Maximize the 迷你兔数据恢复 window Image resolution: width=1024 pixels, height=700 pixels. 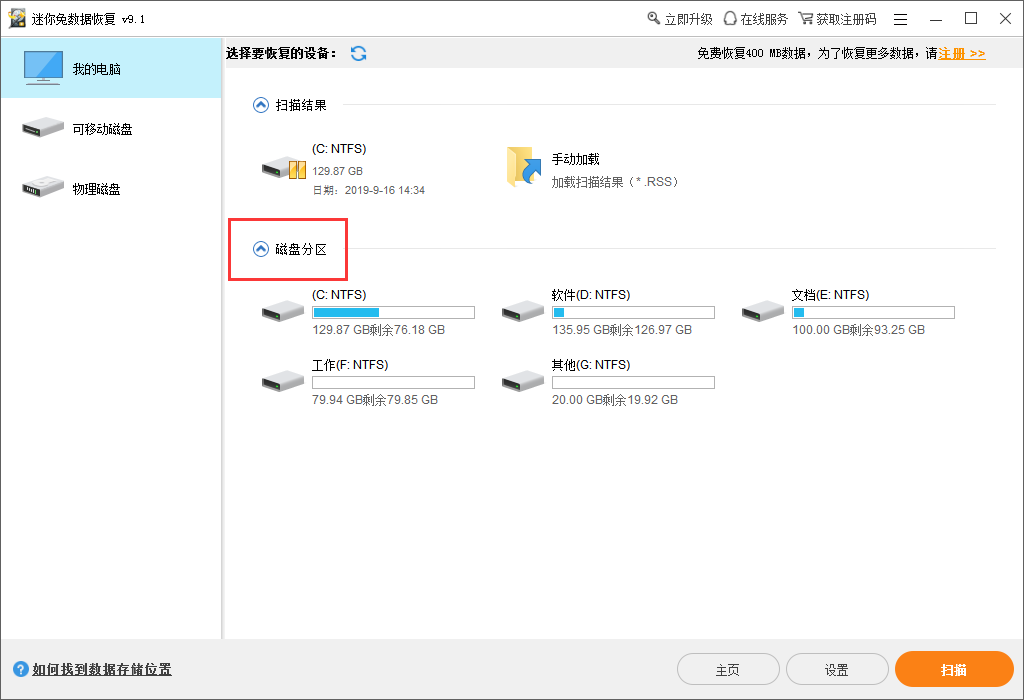click(x=971, y=19)
